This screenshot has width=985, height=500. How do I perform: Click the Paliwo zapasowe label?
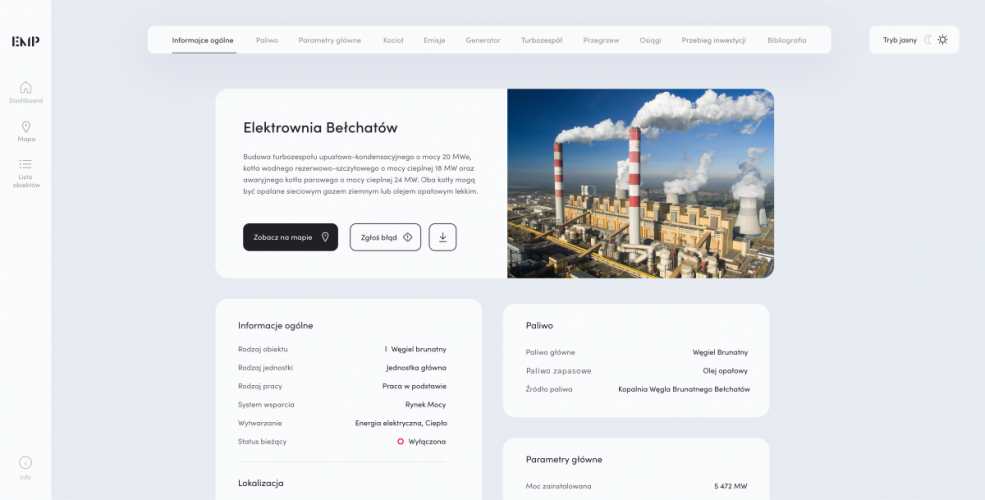[558, 371]
